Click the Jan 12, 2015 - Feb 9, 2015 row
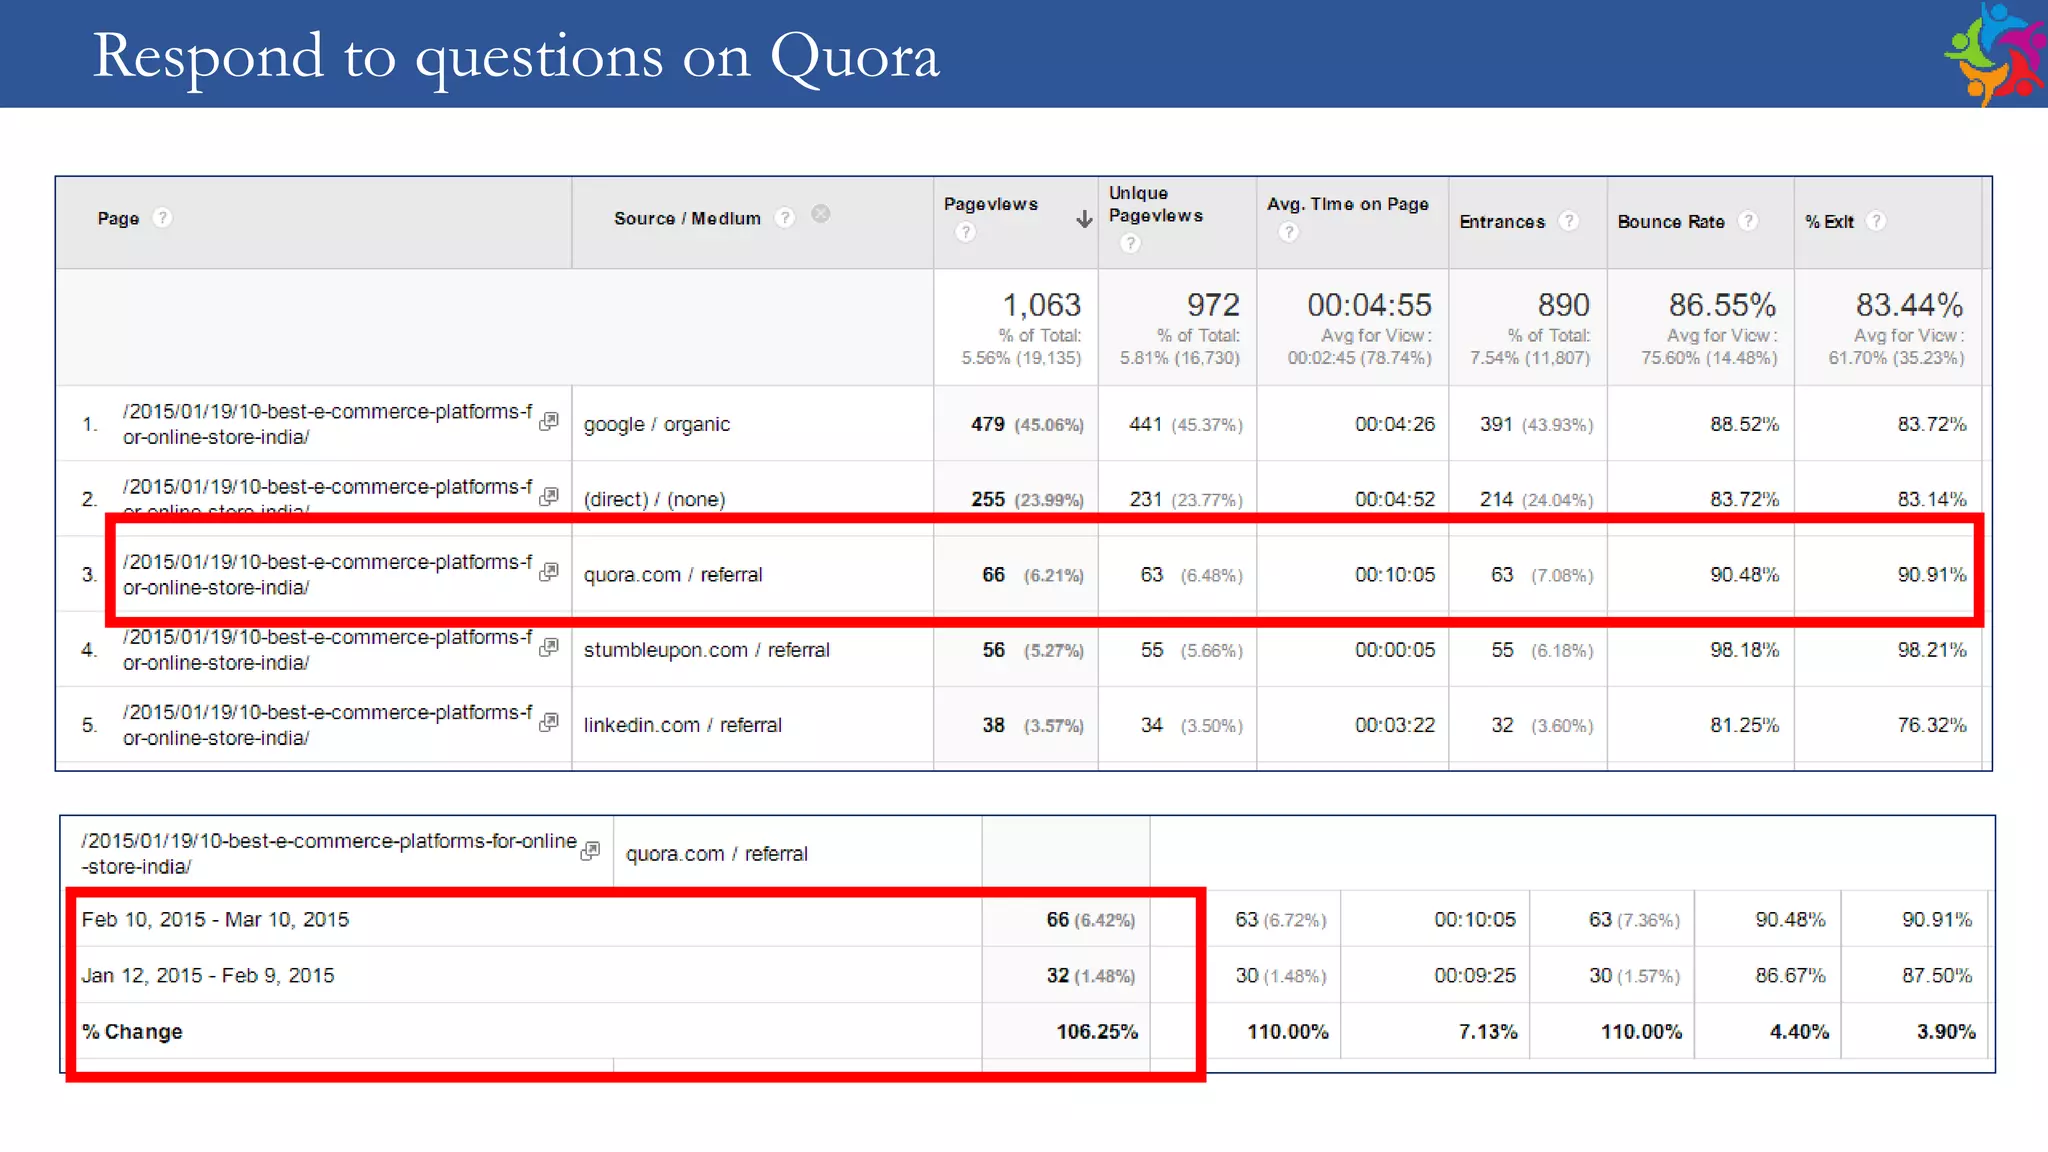The width and height of the screenshot is (2048, 1152). (x=208, y=976)
